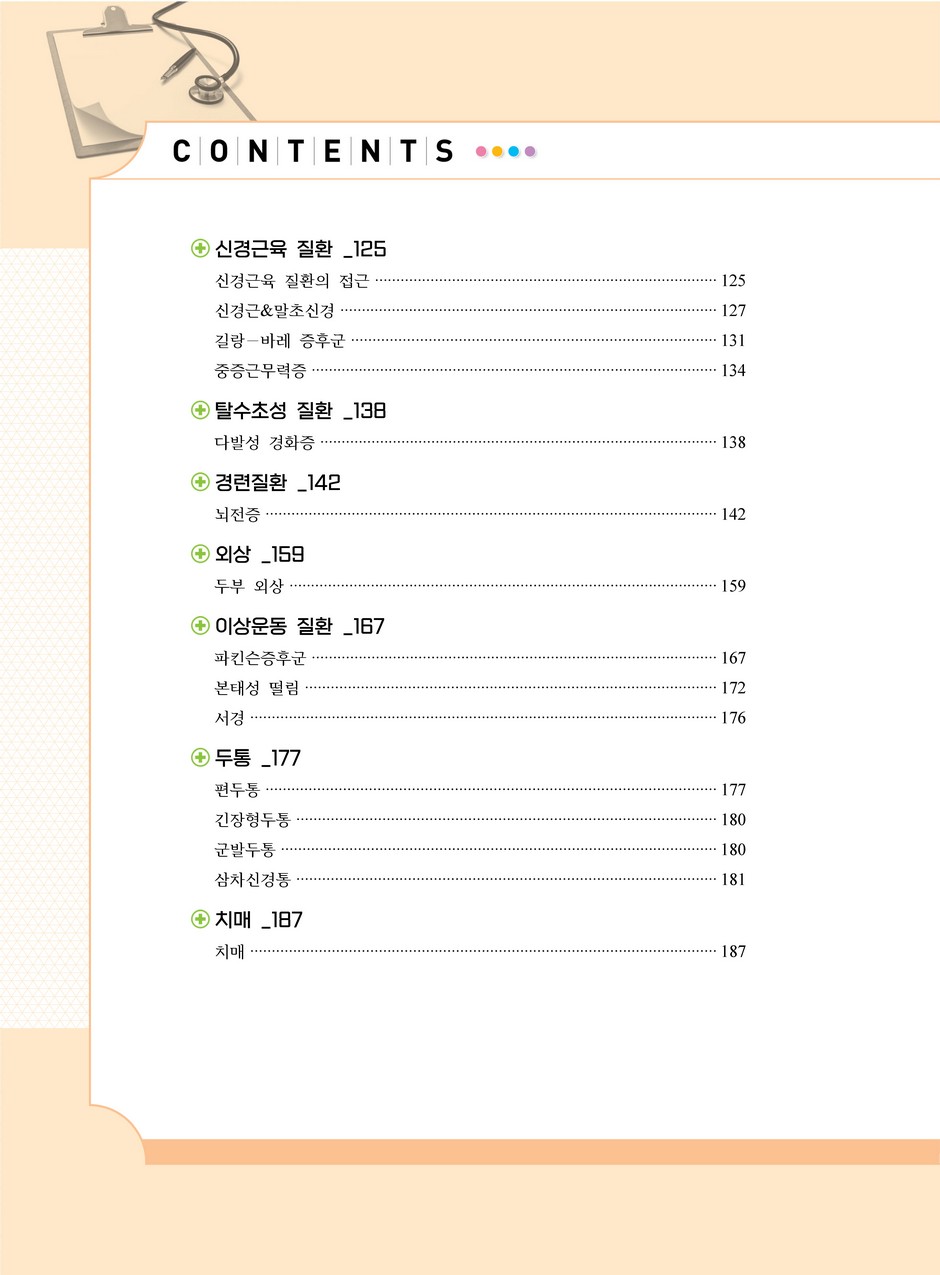Click the 이상운동 질환 _167 section heading

pyautogui.click(x=300, y=627)
